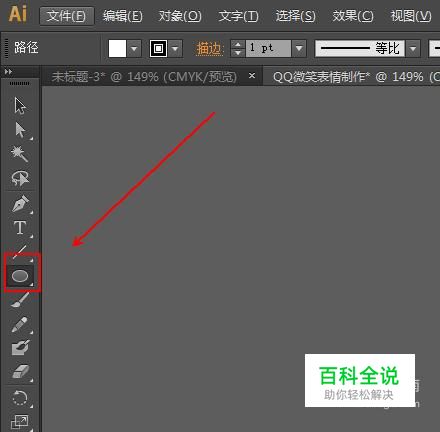The image size is (440, 432).
Task: Select the Eraser tool
Action: point(20,372)
